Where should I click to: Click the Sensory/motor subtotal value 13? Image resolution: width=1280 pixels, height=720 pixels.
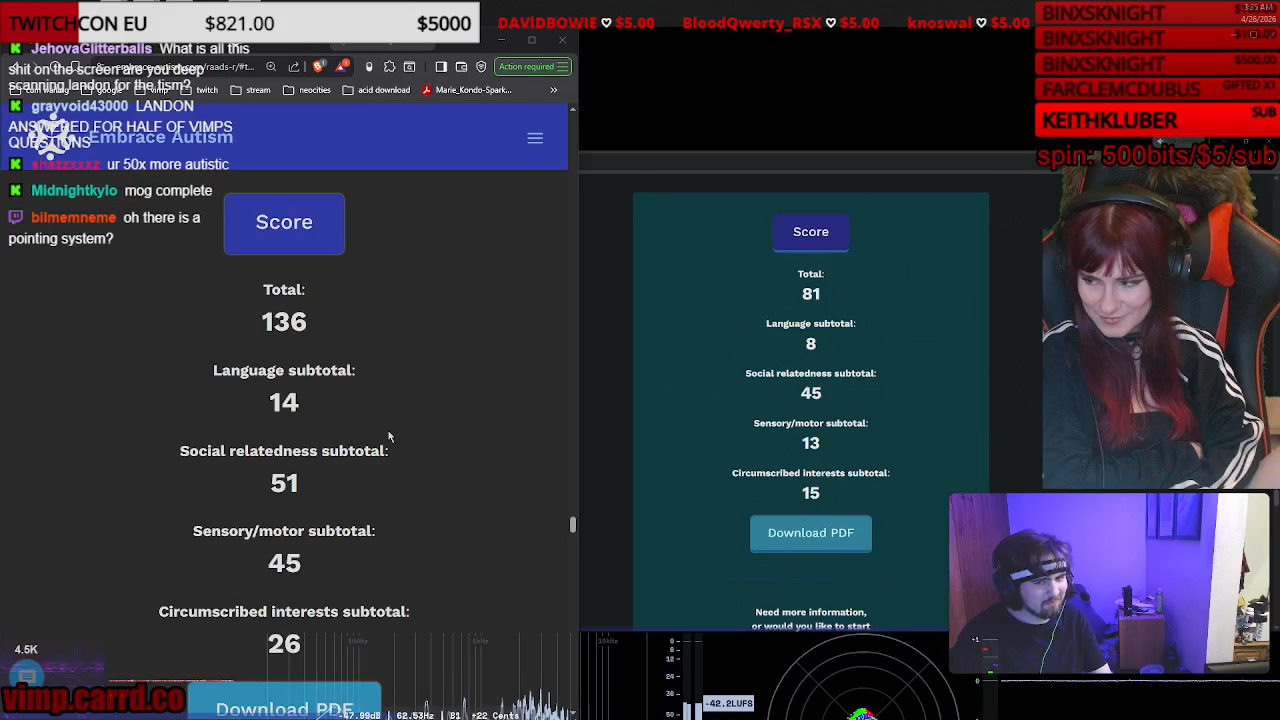[811, 443]
